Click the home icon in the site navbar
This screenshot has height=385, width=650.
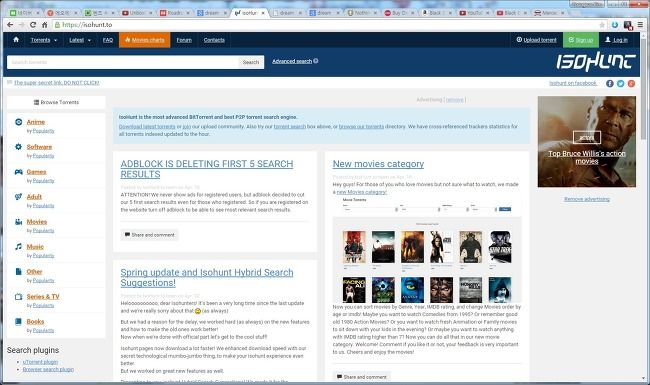pos(16,40)
